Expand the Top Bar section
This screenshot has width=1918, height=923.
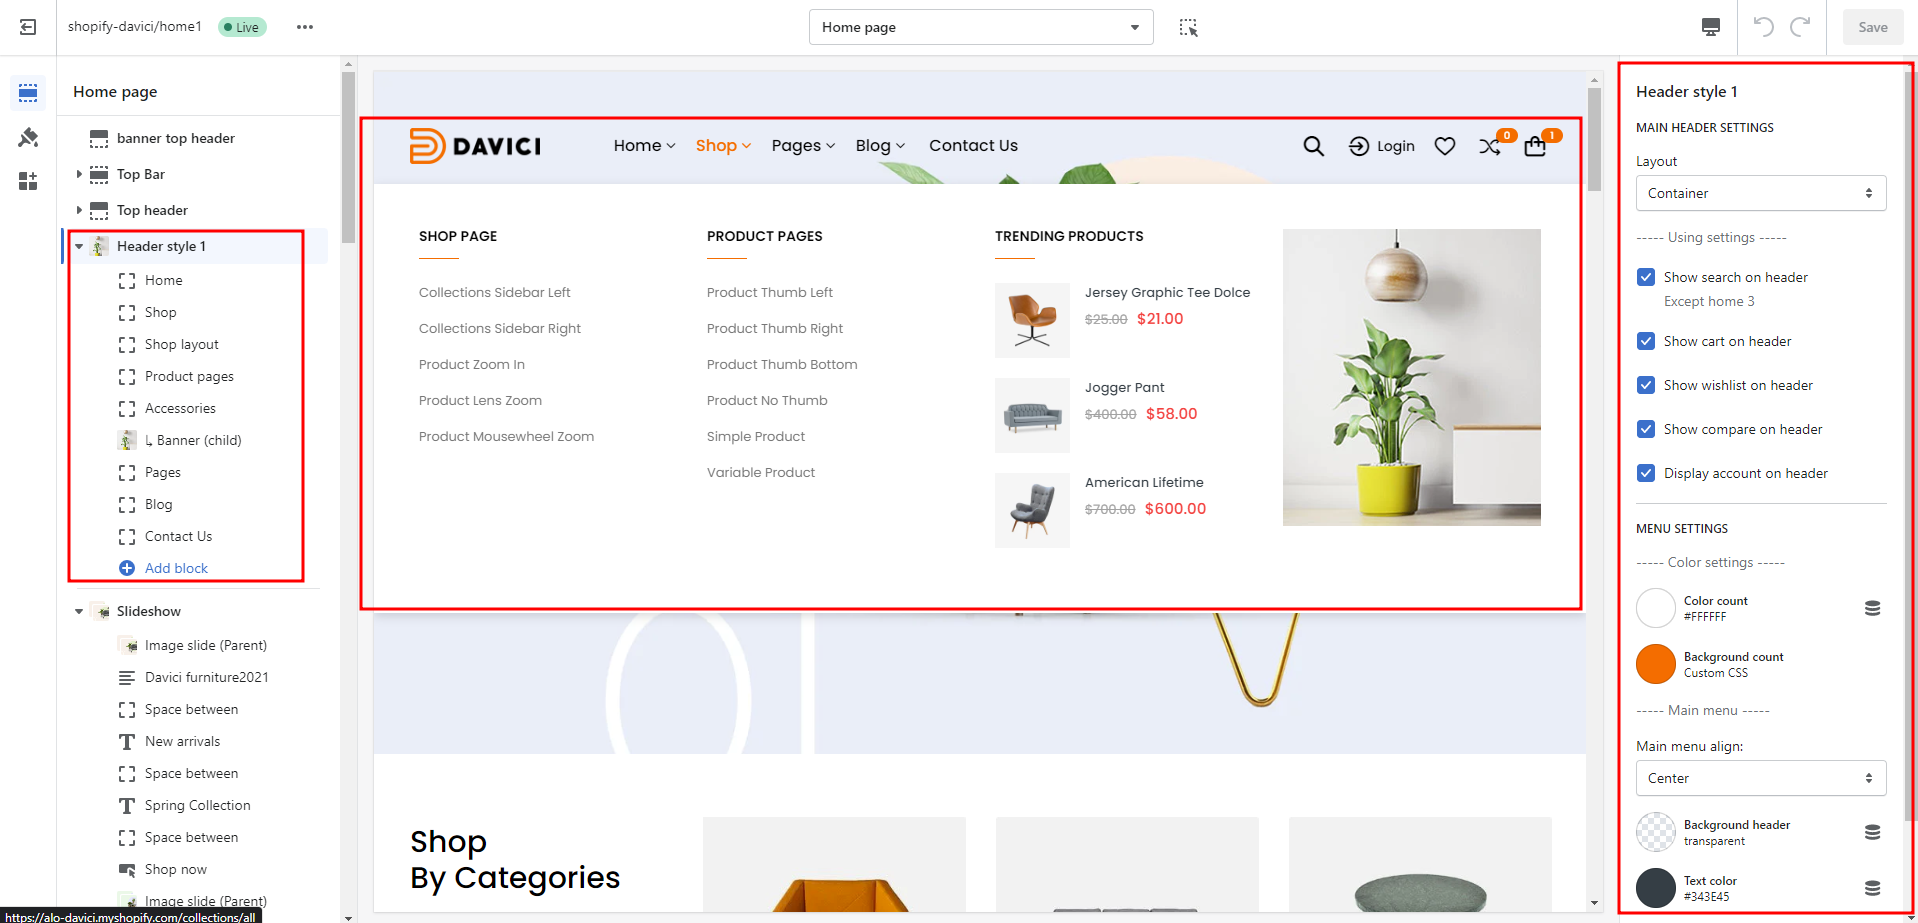point(79,174)
